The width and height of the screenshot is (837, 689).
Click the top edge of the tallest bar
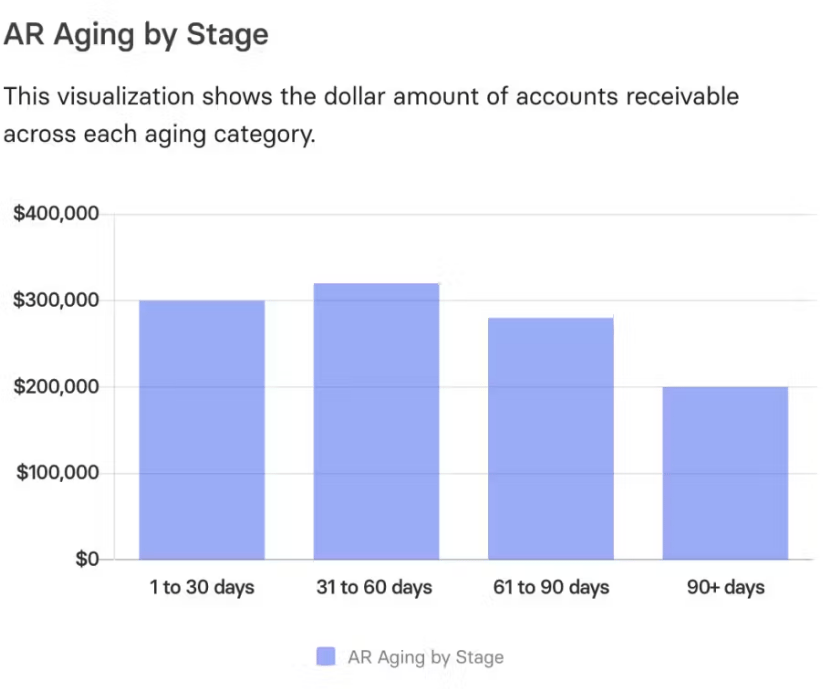pos(376,284)
